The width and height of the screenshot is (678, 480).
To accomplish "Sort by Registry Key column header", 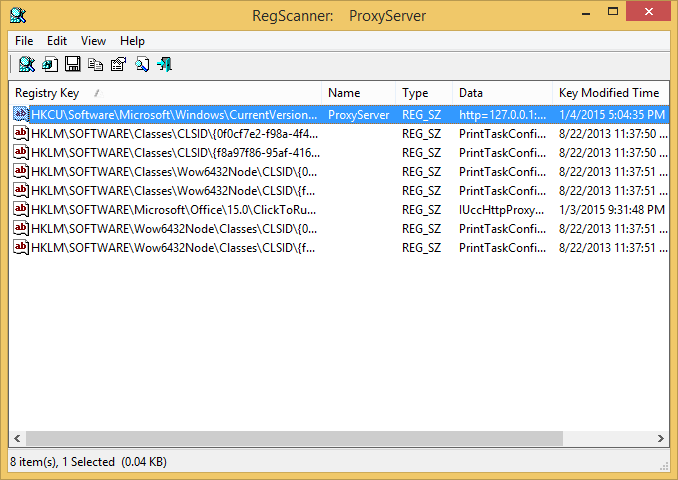I will click(x=165, y=93).
